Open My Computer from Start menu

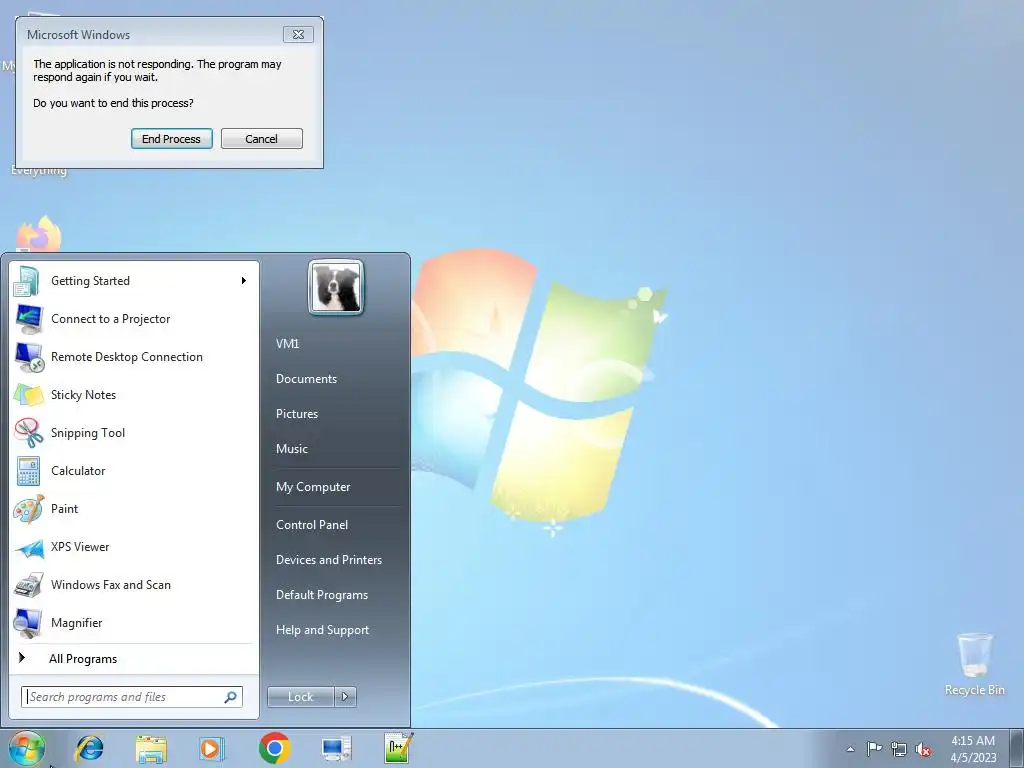coord(313,487)
